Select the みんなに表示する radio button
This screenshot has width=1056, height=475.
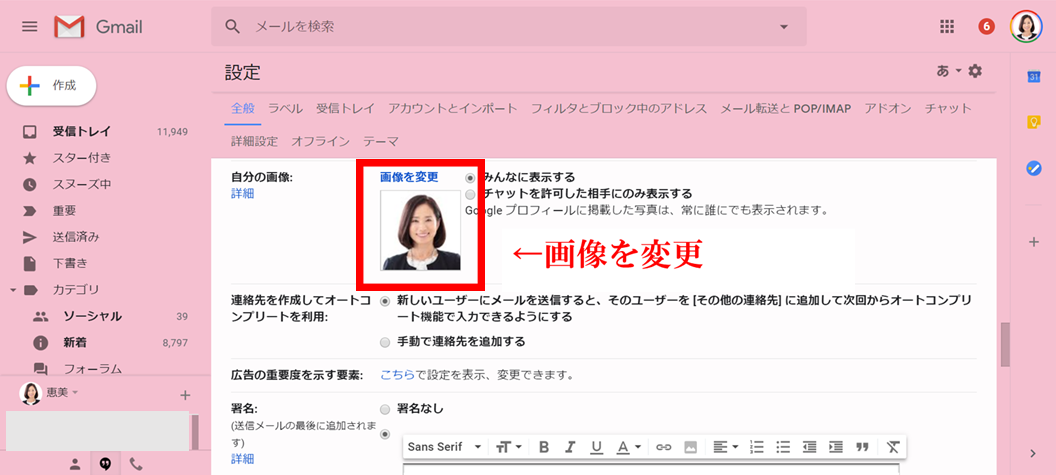[470, 178]
